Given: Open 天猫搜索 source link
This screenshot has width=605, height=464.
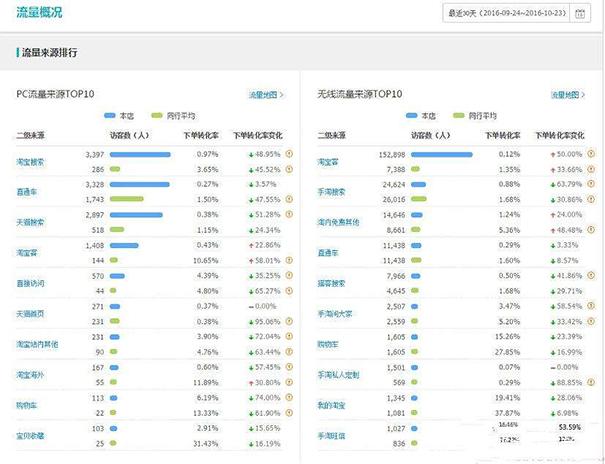Looking at the screenshot, I should 30,222.
